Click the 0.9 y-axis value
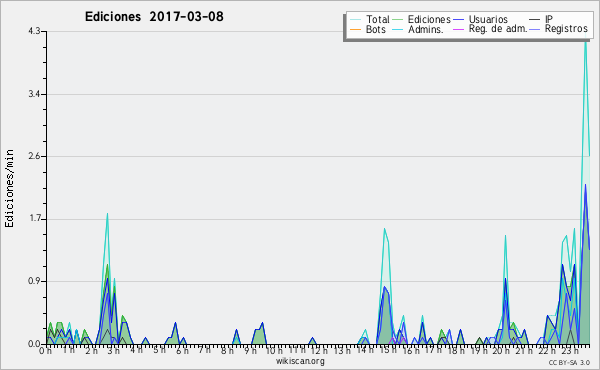Image resolution: width=600 pixels, height=370 pixels. (x=34, y=281)
